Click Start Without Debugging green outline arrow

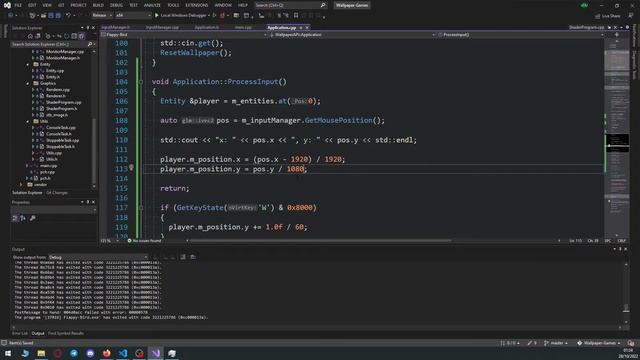point(214,16)
